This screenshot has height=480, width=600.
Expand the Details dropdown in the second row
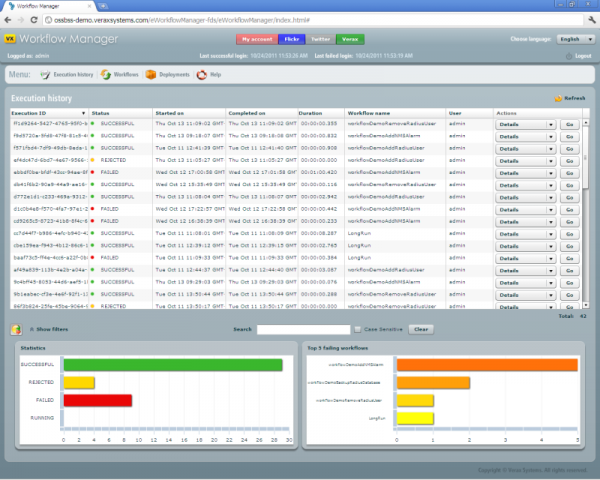point(551,136)
